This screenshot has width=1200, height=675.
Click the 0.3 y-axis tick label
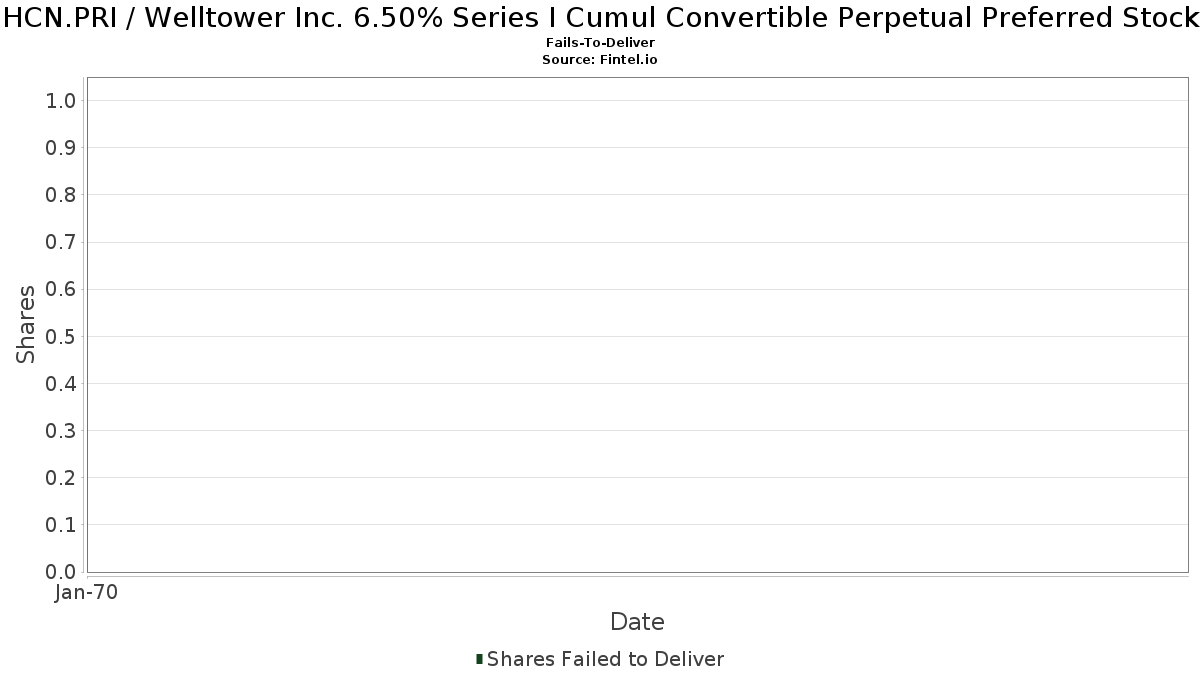(x=61, y=430)
